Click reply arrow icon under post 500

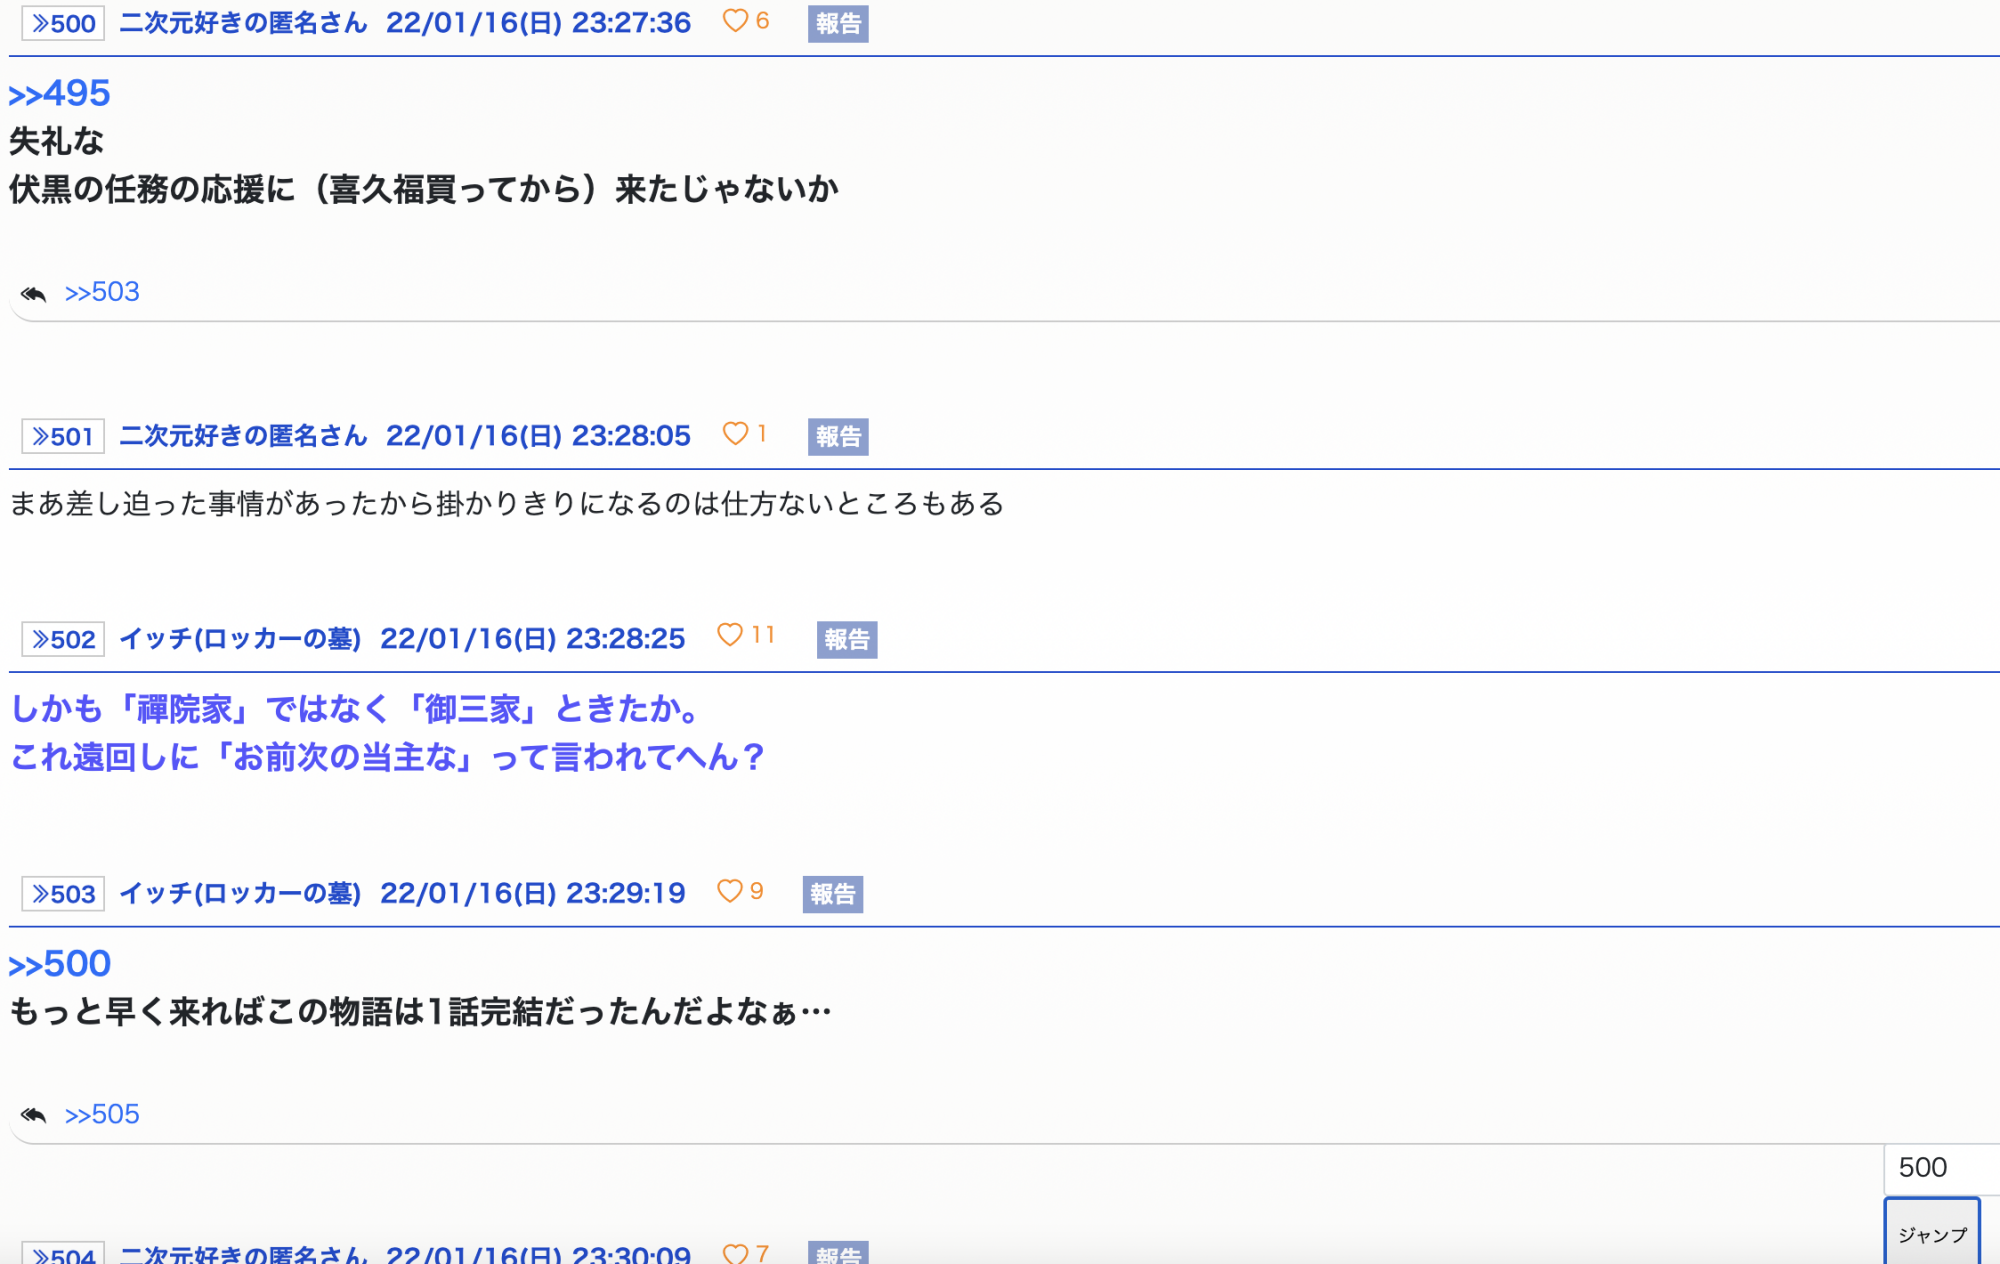[x=33, y=293]
